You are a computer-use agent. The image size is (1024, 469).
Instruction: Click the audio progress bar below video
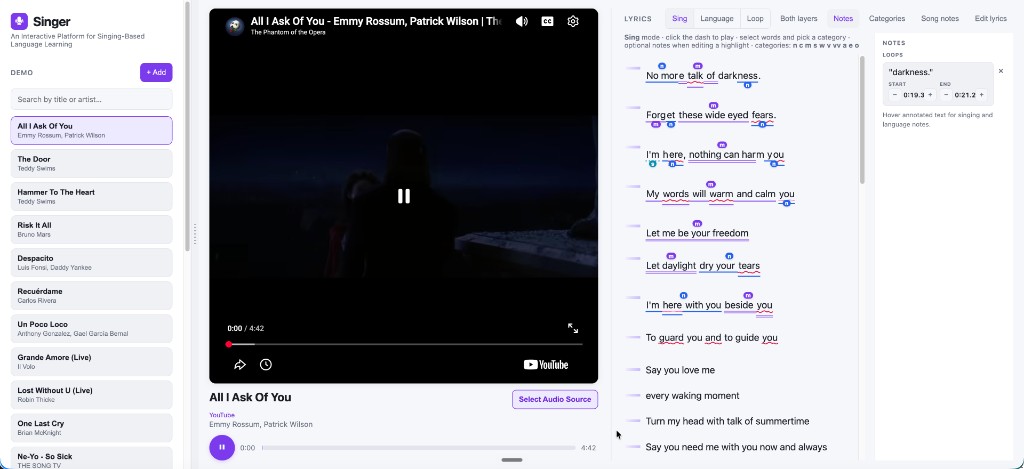pyautogui.click(x=419, y=448)
